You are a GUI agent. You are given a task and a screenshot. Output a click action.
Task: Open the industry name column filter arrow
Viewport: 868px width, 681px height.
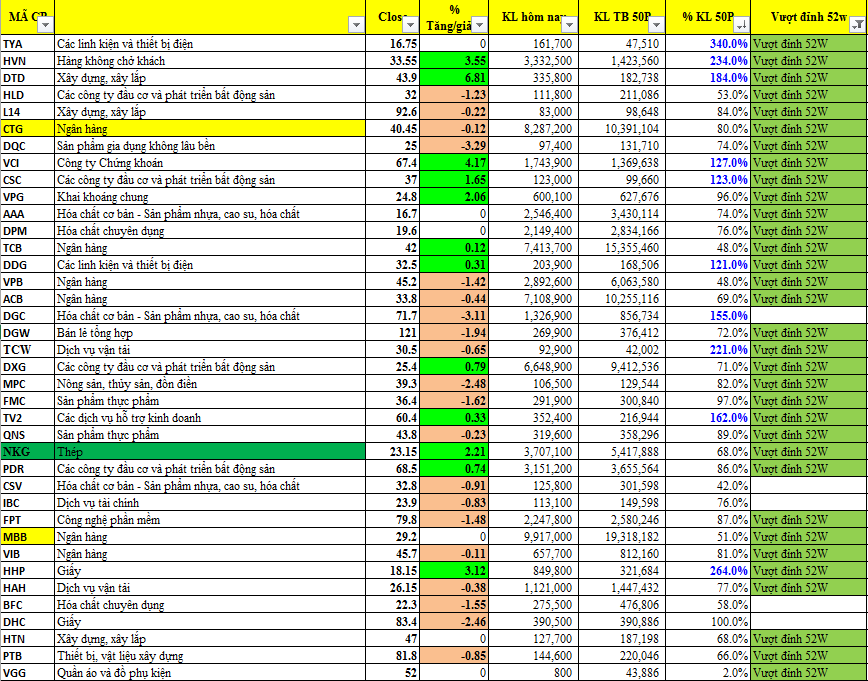point(356,26)
